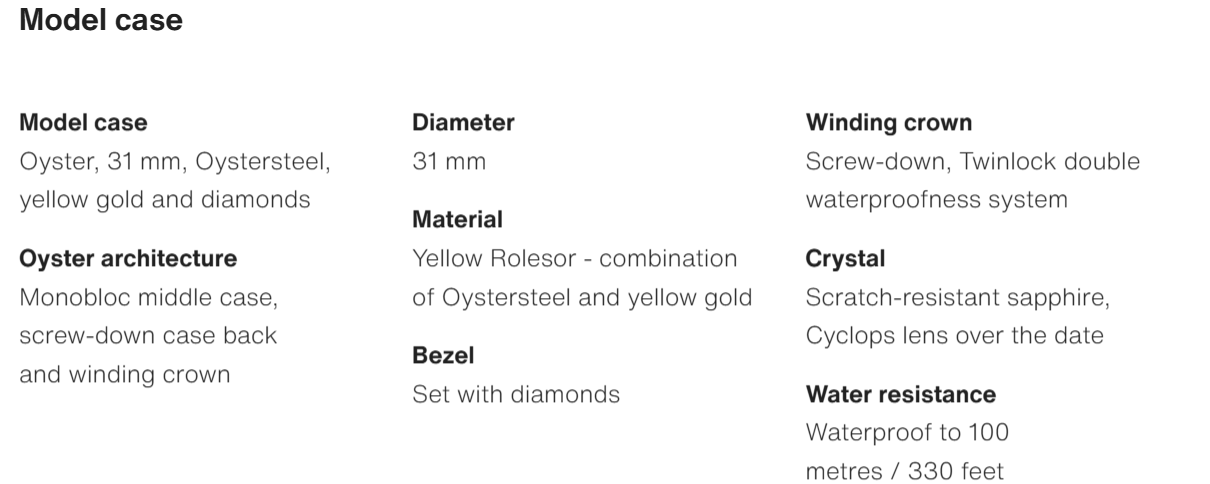Viewport: 1210px width, 484px height.
Task: Select the "Crystal" label
Action: pos(845,259)
